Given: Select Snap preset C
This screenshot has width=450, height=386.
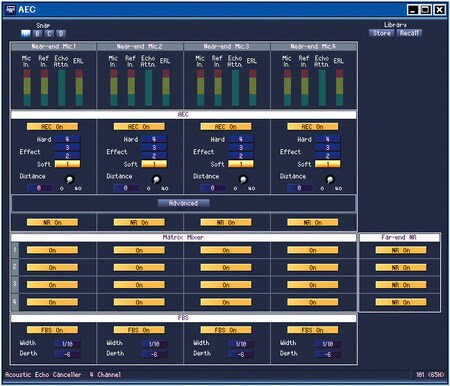Looking at the screenshot, I should 49,33.
